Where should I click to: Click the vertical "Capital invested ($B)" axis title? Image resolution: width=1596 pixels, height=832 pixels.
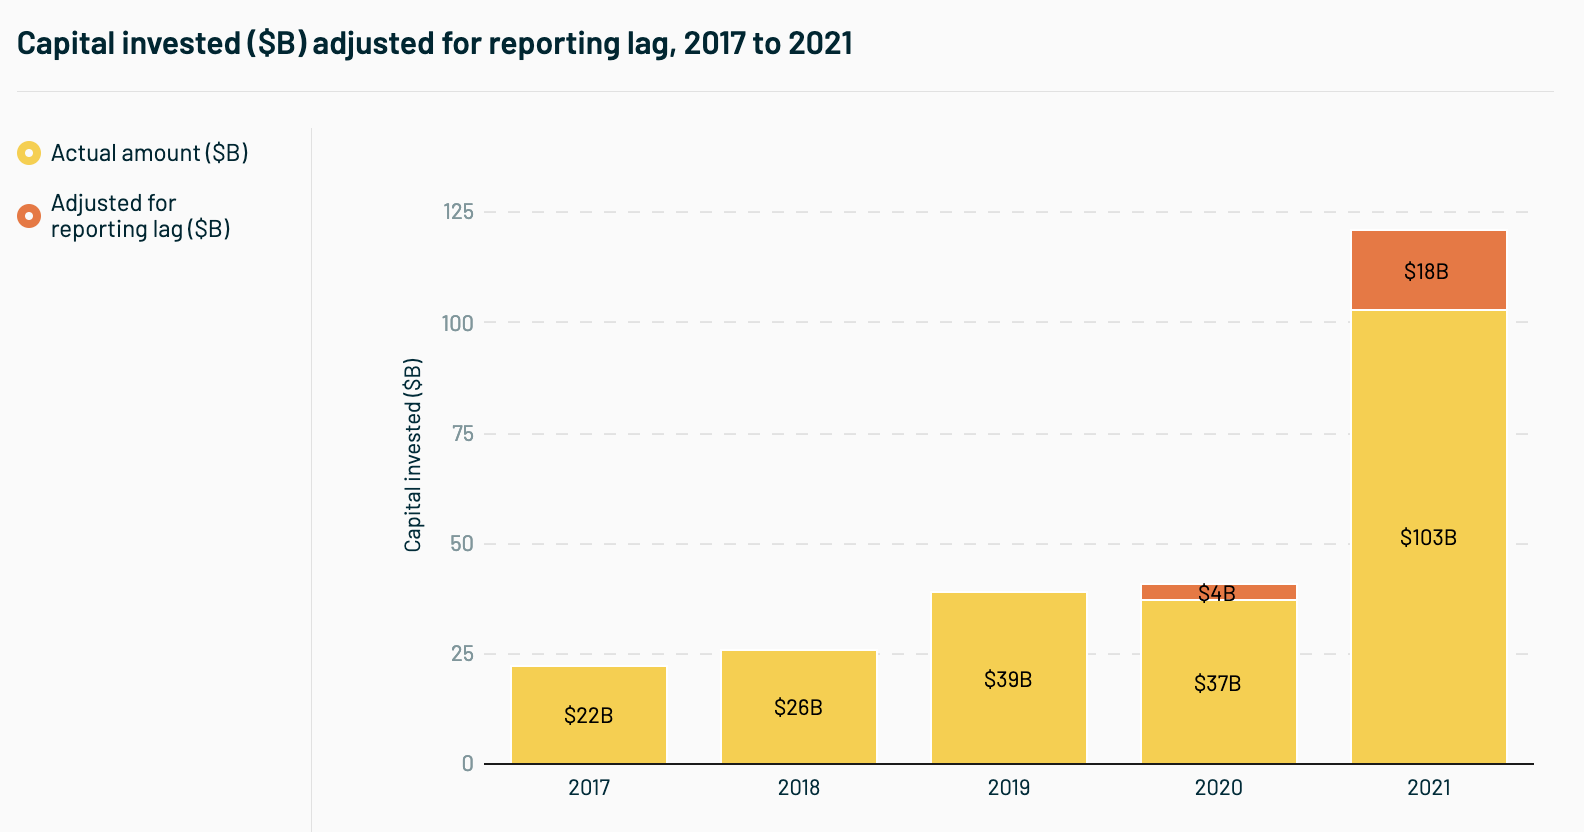413,455
